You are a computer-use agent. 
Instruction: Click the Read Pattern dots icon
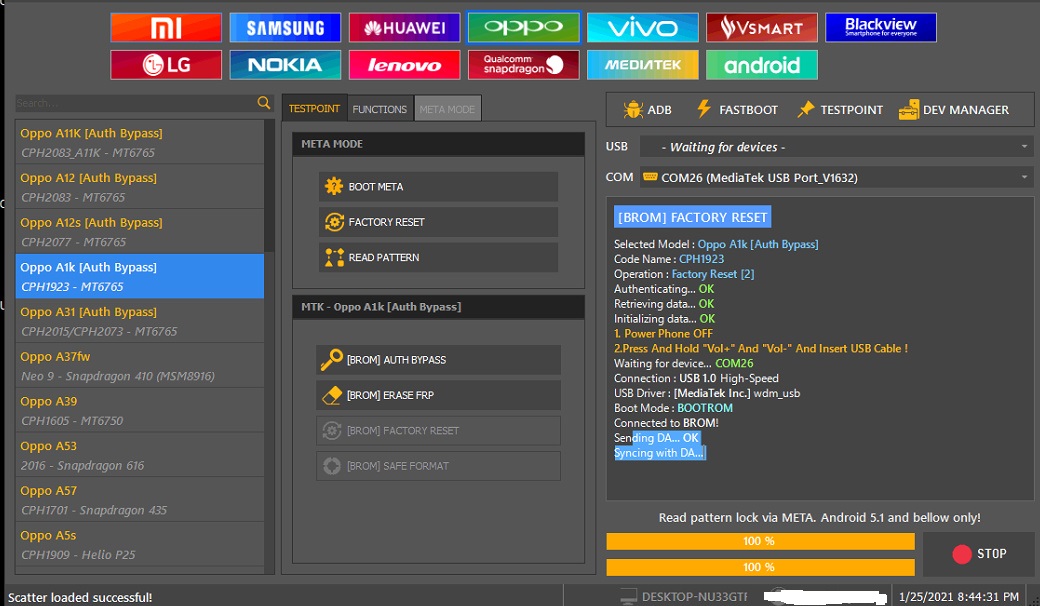(x=334, y=257)
